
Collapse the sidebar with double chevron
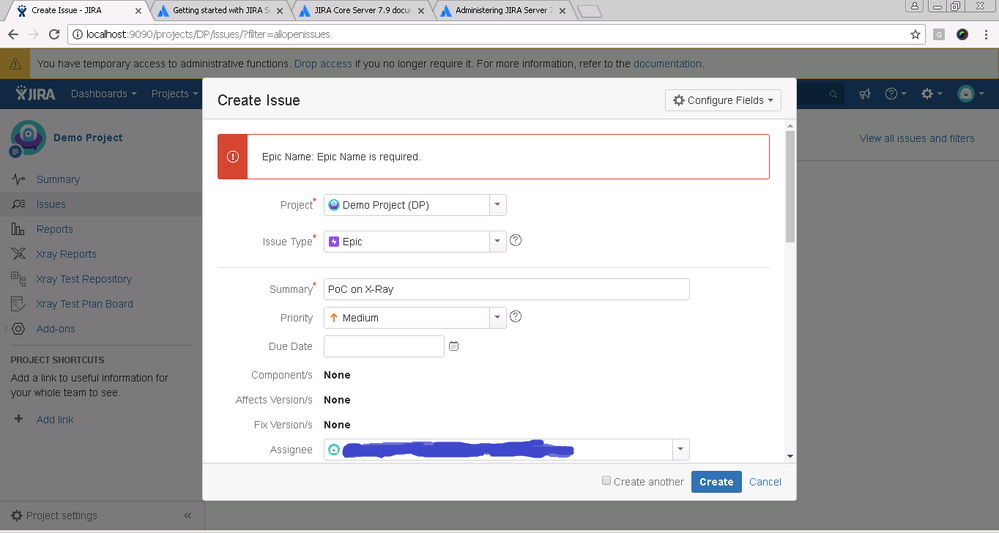[x=187, y=516]
